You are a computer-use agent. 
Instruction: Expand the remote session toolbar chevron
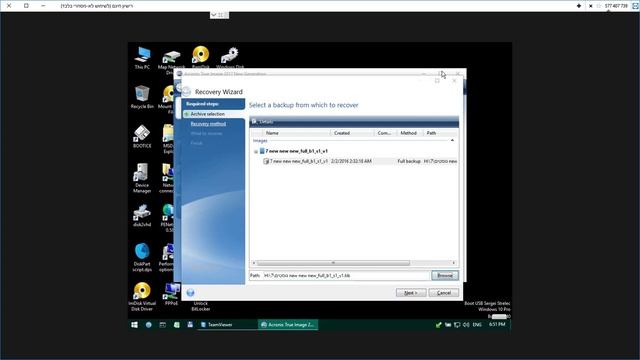point(213,15)
